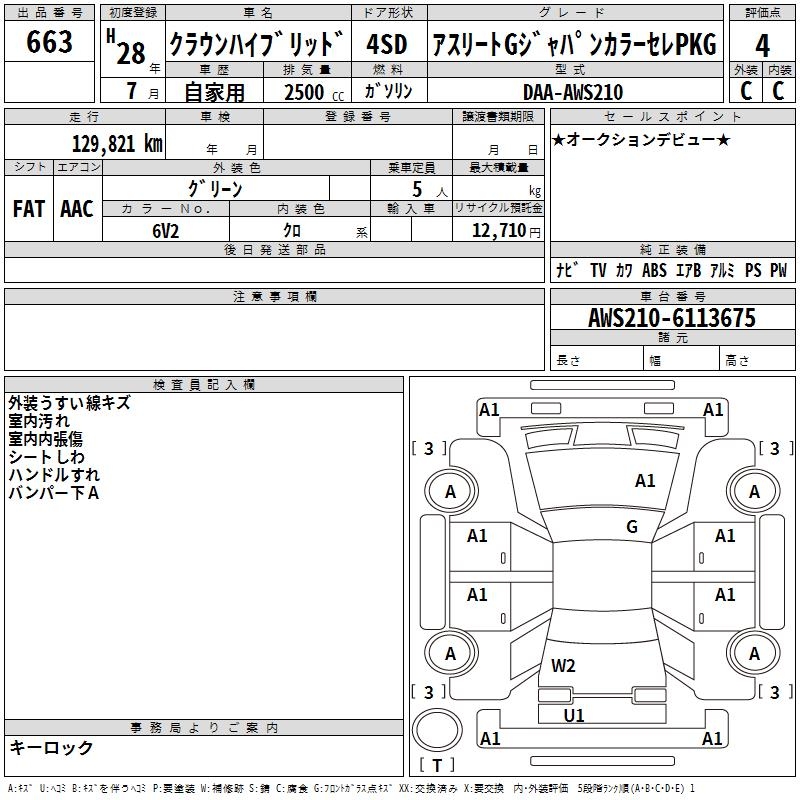The height and width of the screenshot is (800, 800).
Task: Click the model code DAA-AWS210
Action: [572, 92]
